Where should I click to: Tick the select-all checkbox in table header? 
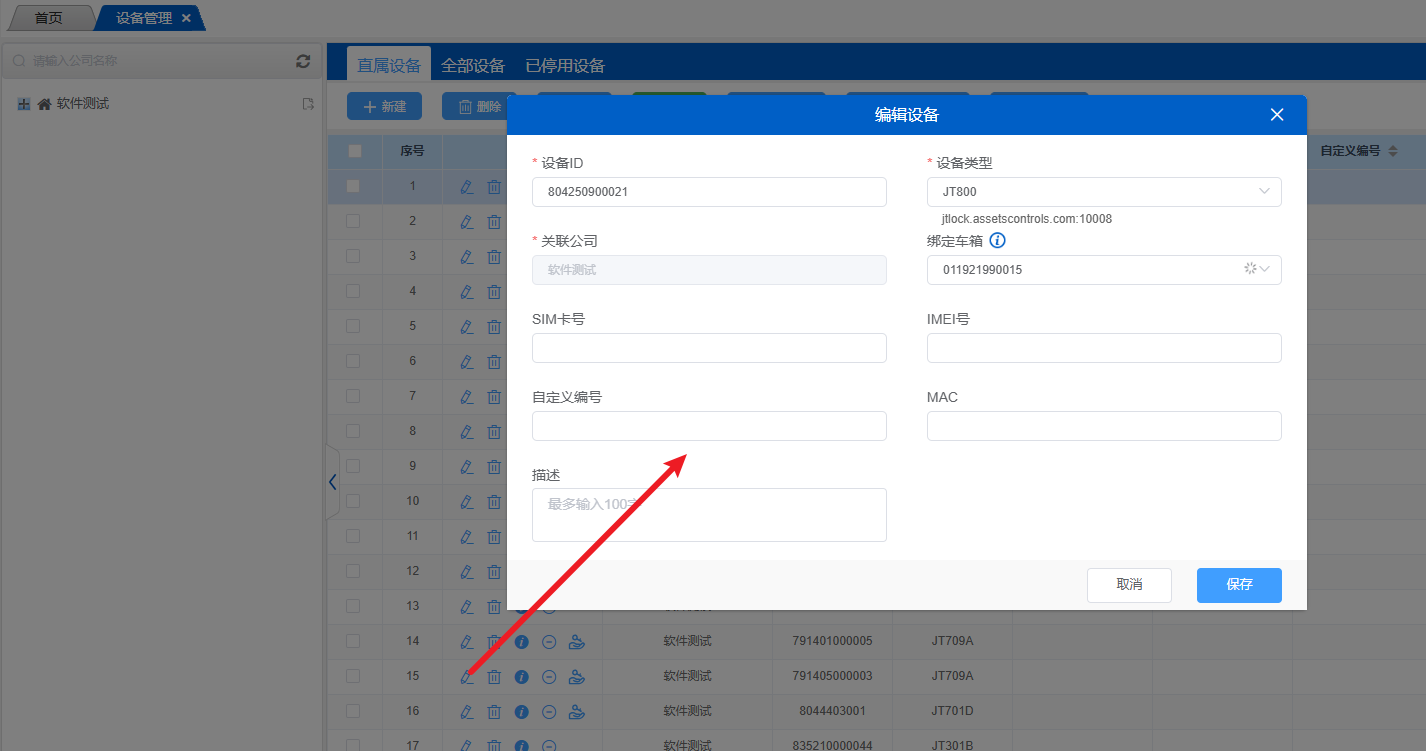coord(354,151)
